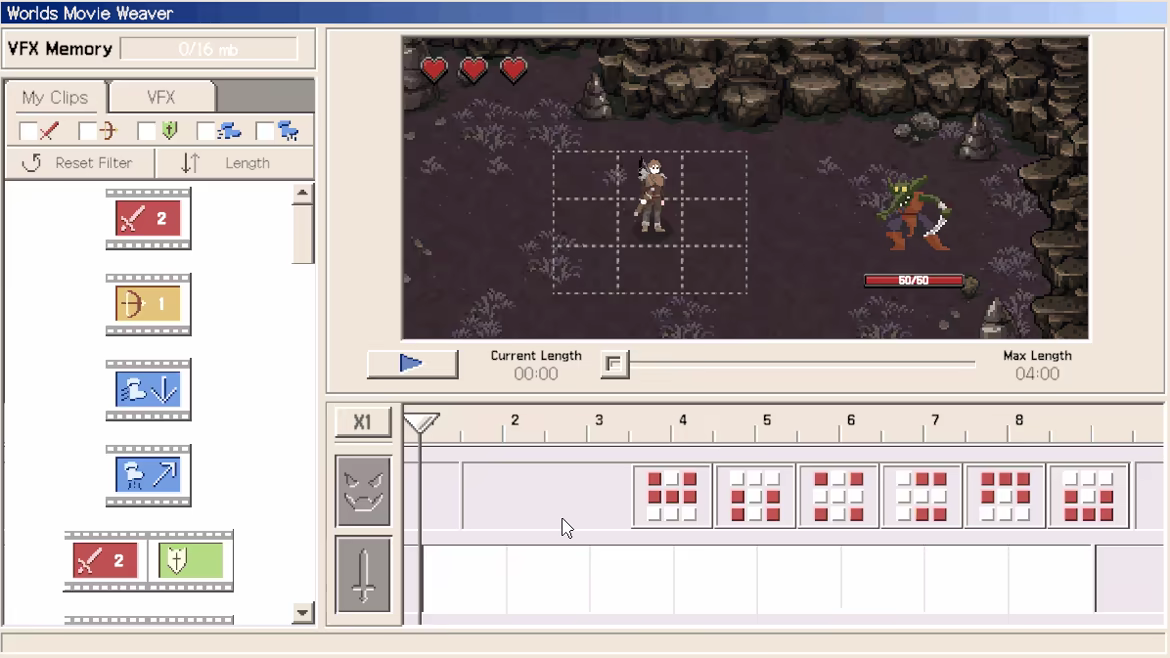Enable the sword attack filter checkbox

28,132
